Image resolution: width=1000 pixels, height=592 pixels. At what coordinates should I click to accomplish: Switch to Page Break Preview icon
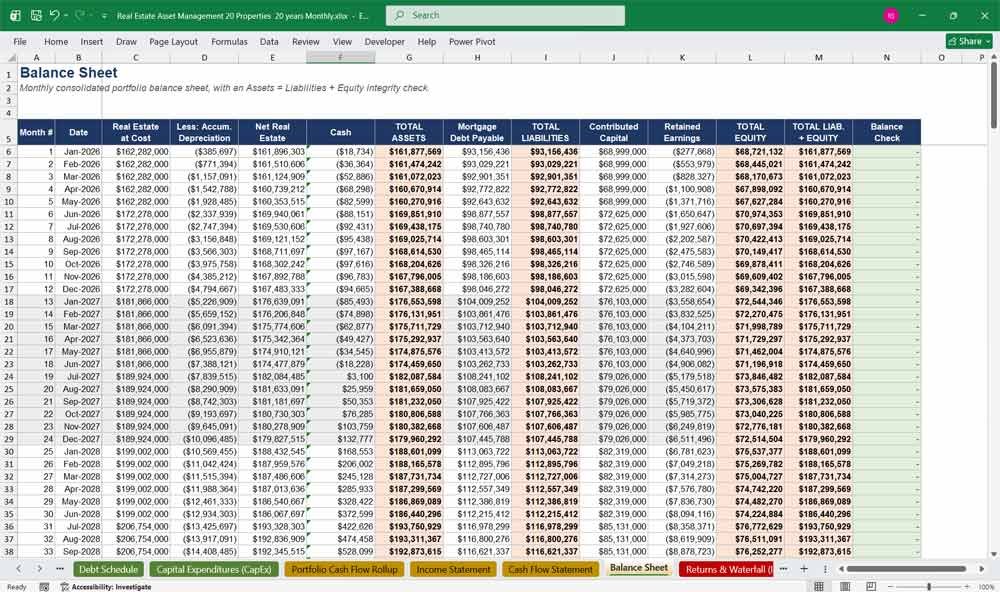click(871, 586)
